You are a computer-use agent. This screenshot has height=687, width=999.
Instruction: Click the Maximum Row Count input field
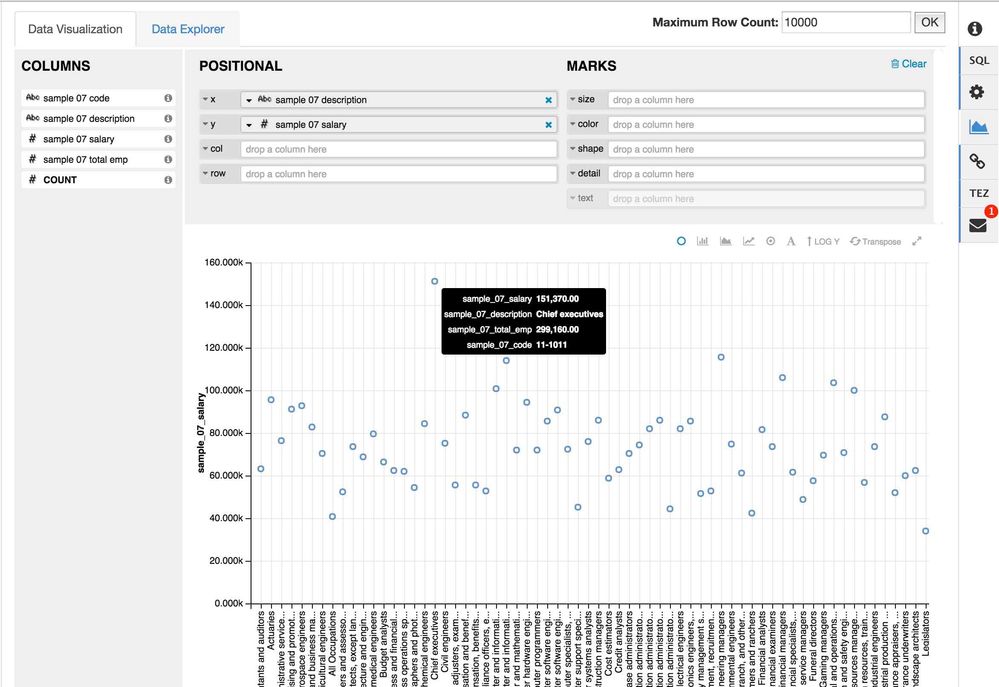845,22
